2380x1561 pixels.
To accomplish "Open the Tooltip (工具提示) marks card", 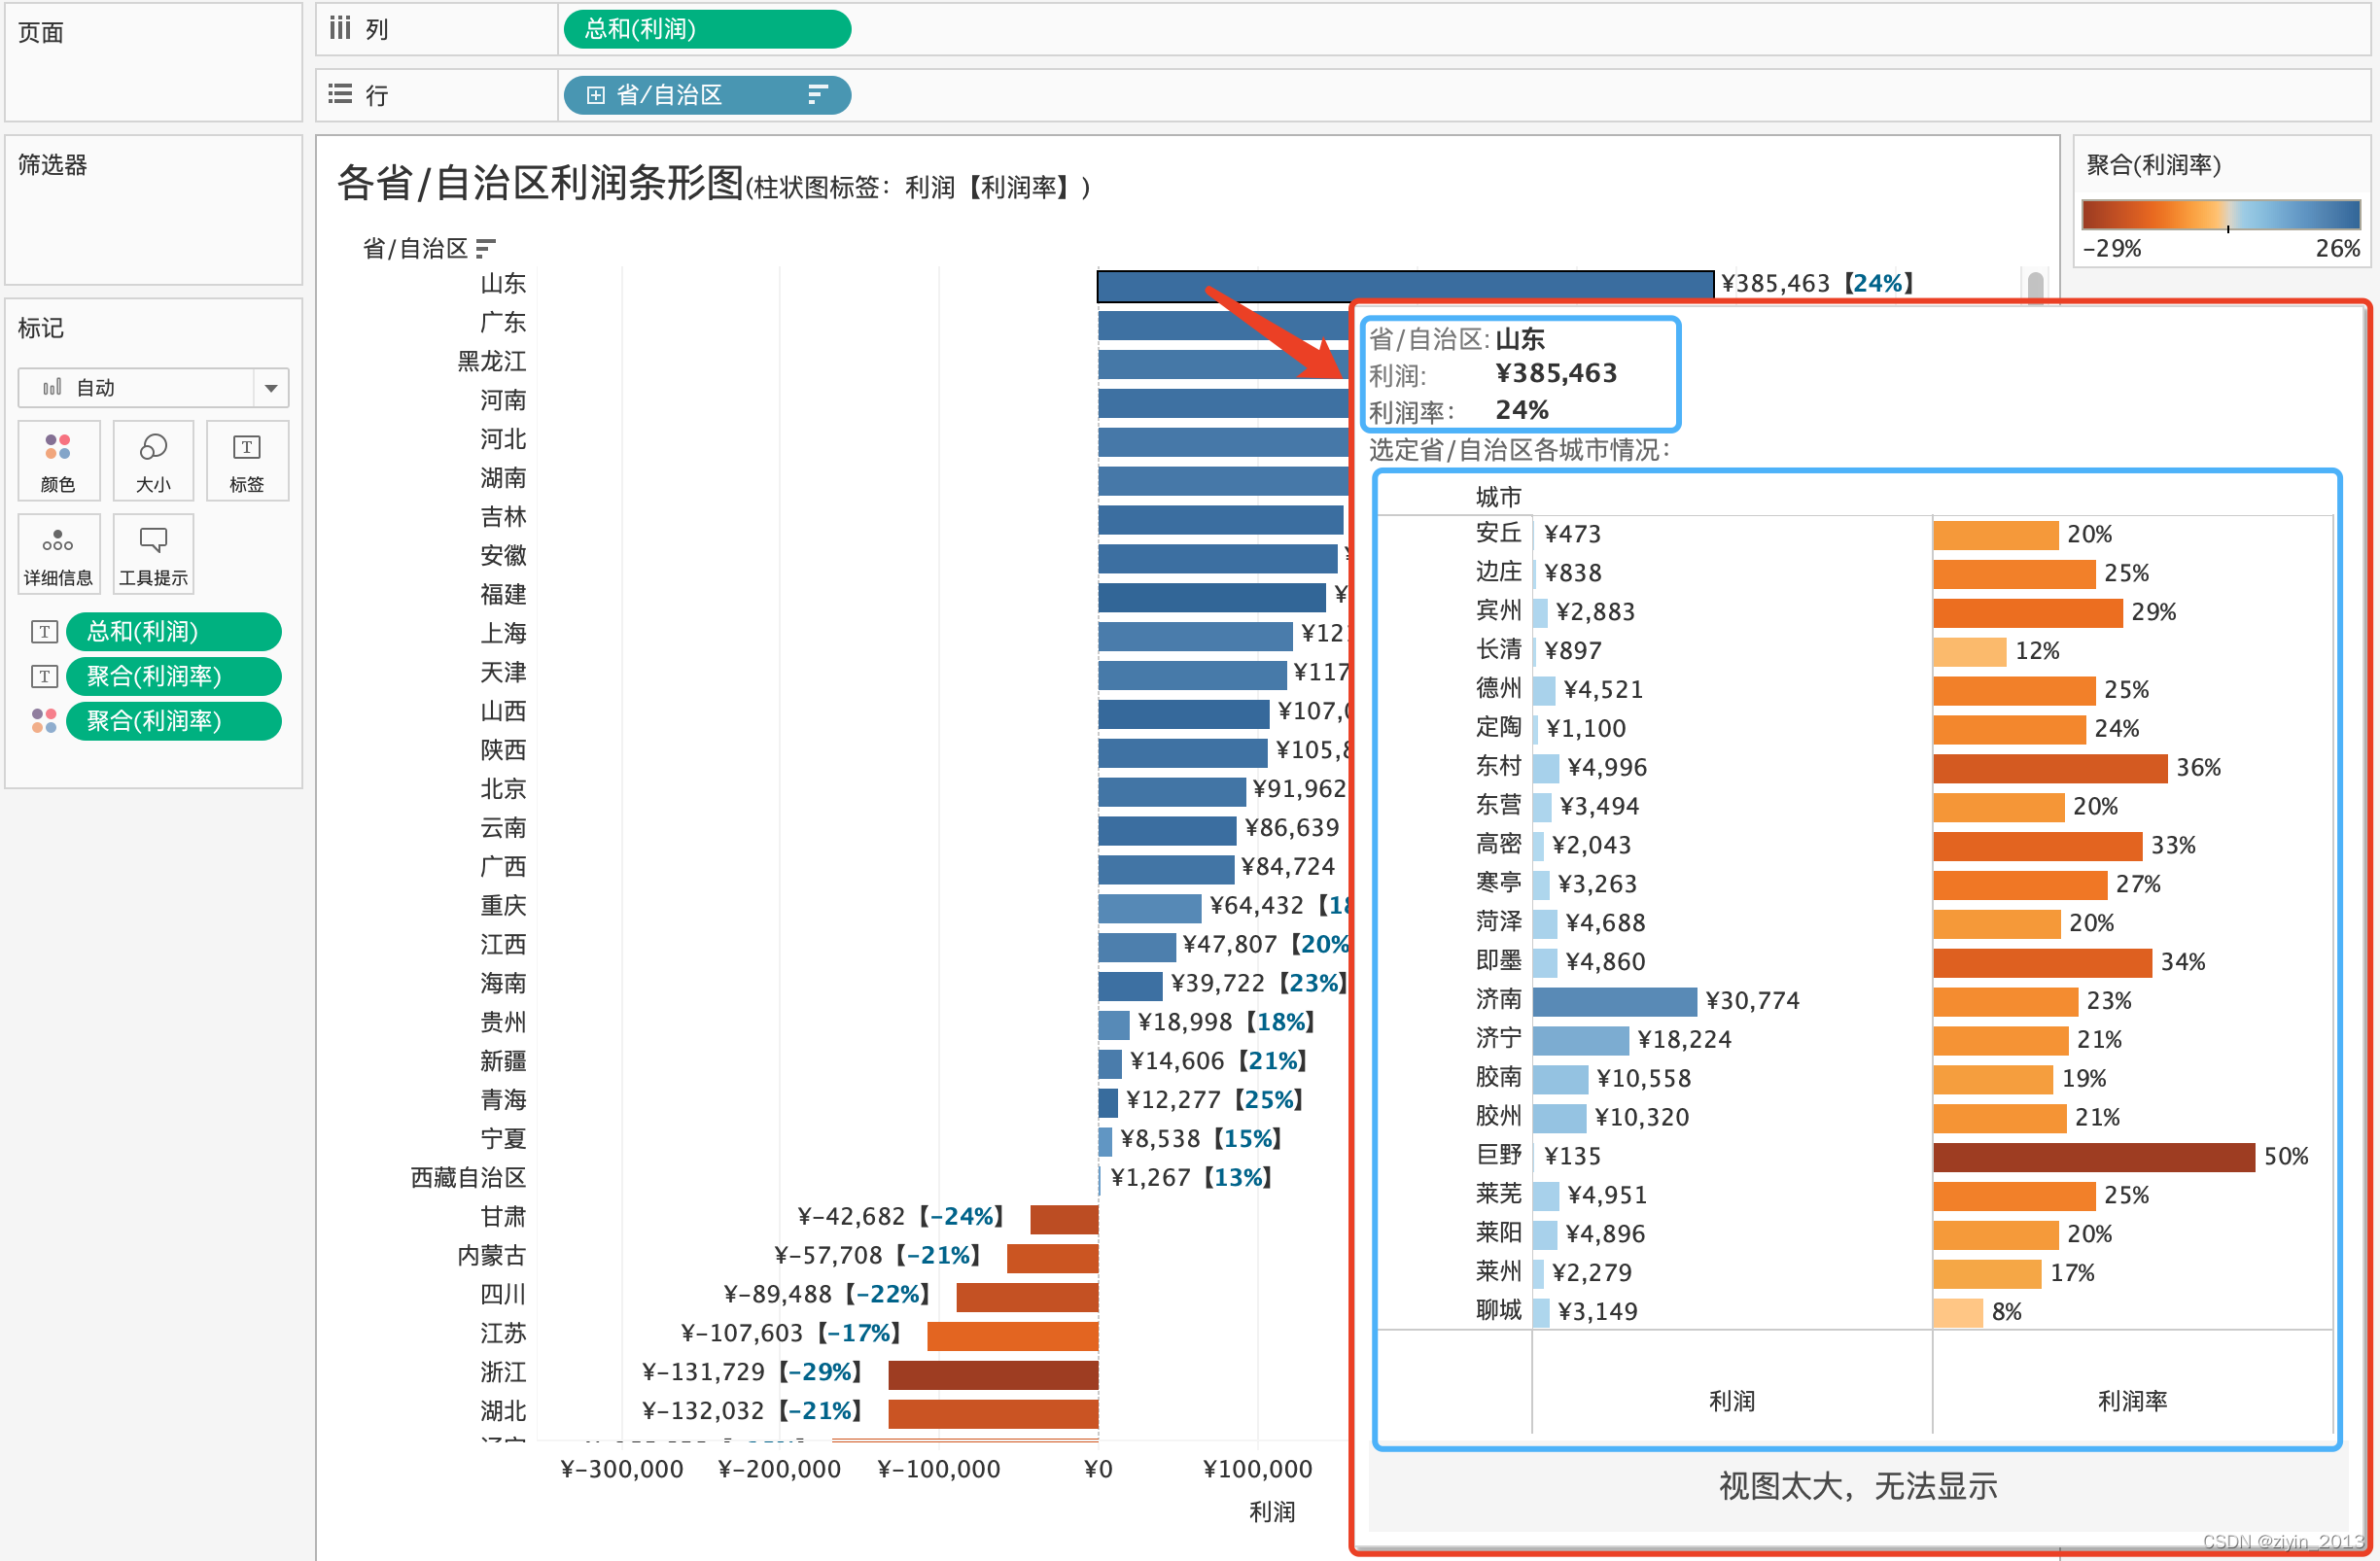I will click(153, 554).
